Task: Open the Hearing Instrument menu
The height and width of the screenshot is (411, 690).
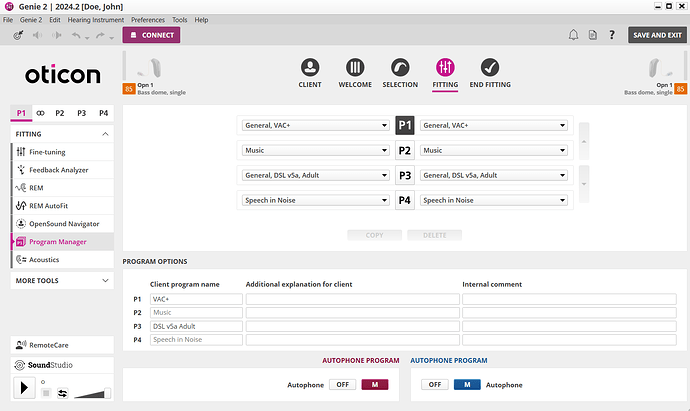Action: coord(95,20)
